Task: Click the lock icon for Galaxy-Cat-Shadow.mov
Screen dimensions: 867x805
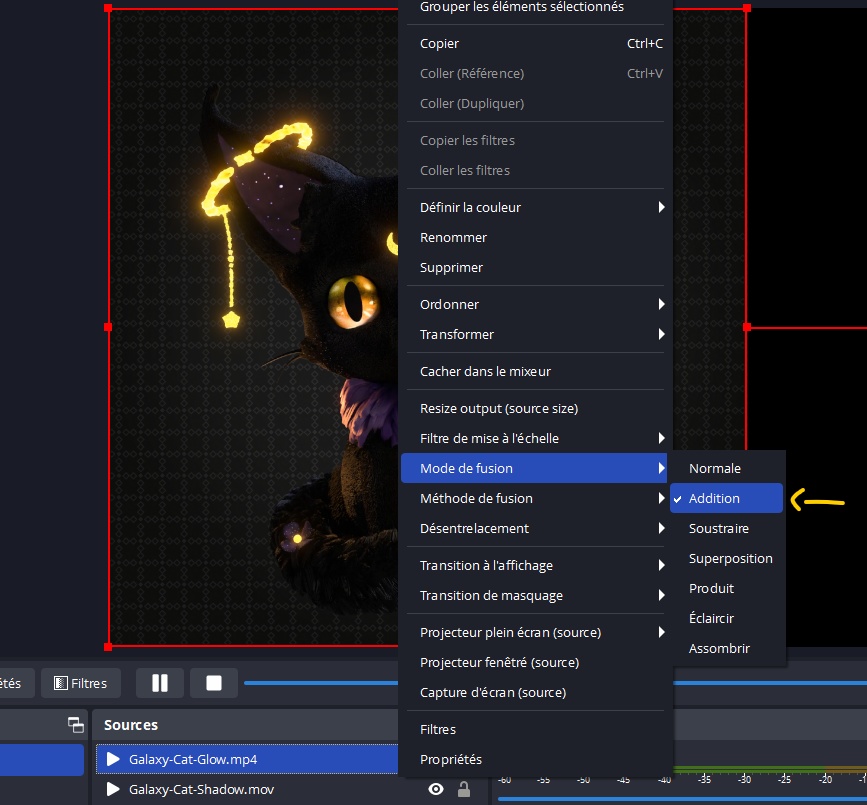Action: [x=466, y=789]
